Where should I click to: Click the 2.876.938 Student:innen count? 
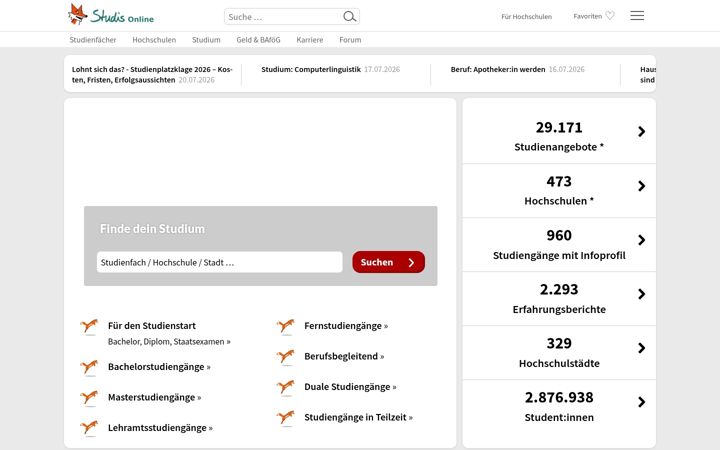tap(559, 397)
